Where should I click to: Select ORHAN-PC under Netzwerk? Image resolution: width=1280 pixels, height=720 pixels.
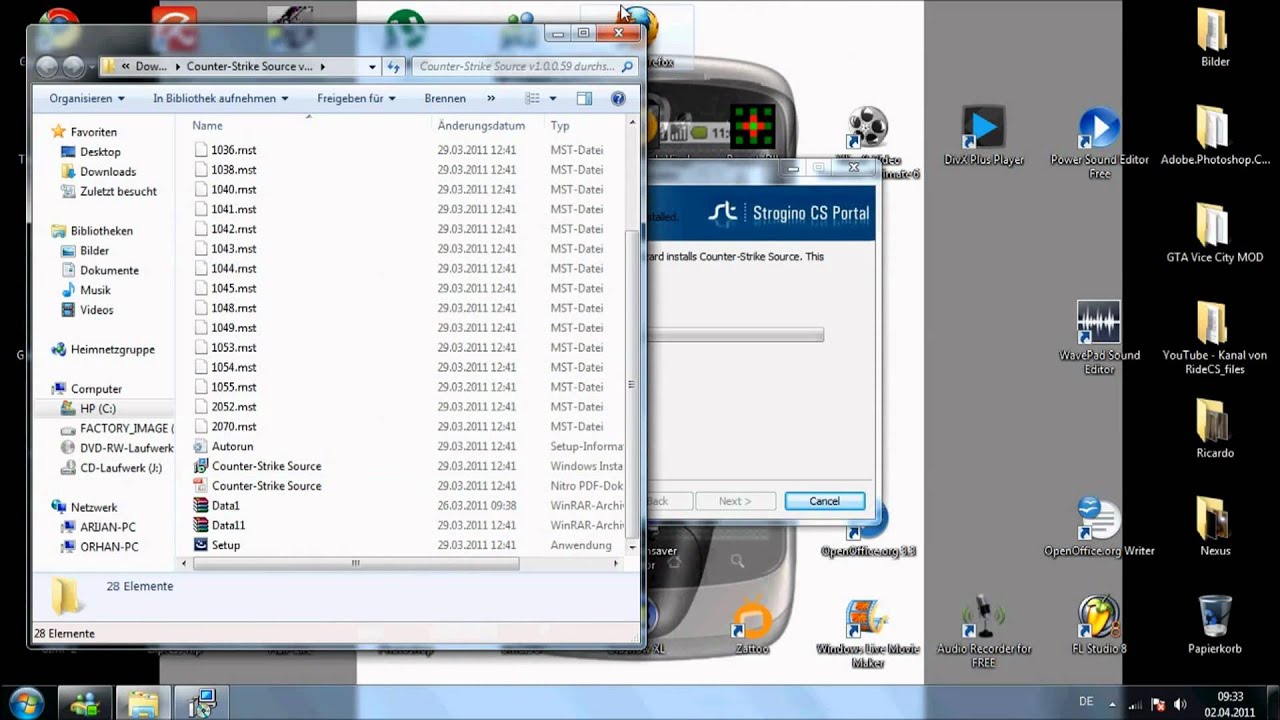coord(109,546)
